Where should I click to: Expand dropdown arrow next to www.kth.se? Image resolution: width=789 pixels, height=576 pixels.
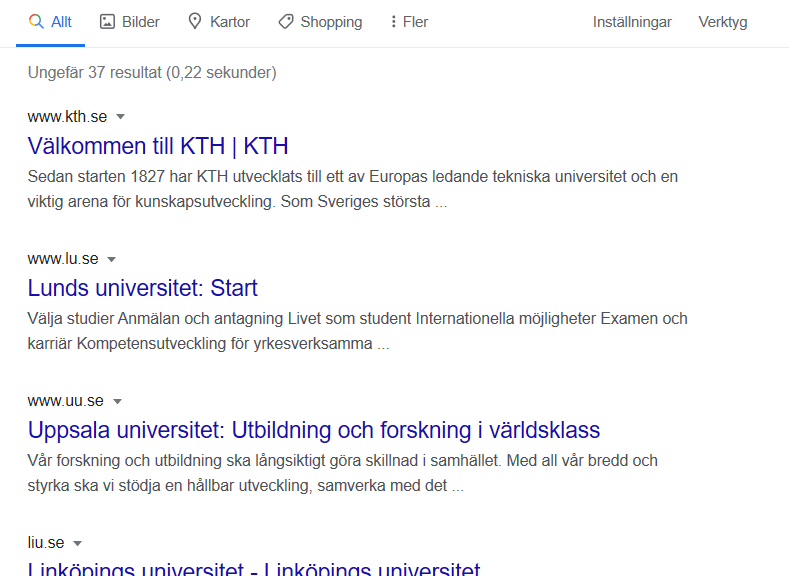coord(120,117)
